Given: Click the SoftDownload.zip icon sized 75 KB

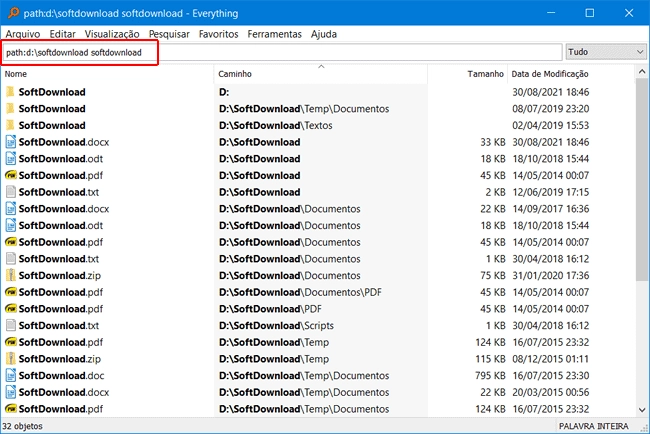Looking at the screenshot, I should pos(10,275).
